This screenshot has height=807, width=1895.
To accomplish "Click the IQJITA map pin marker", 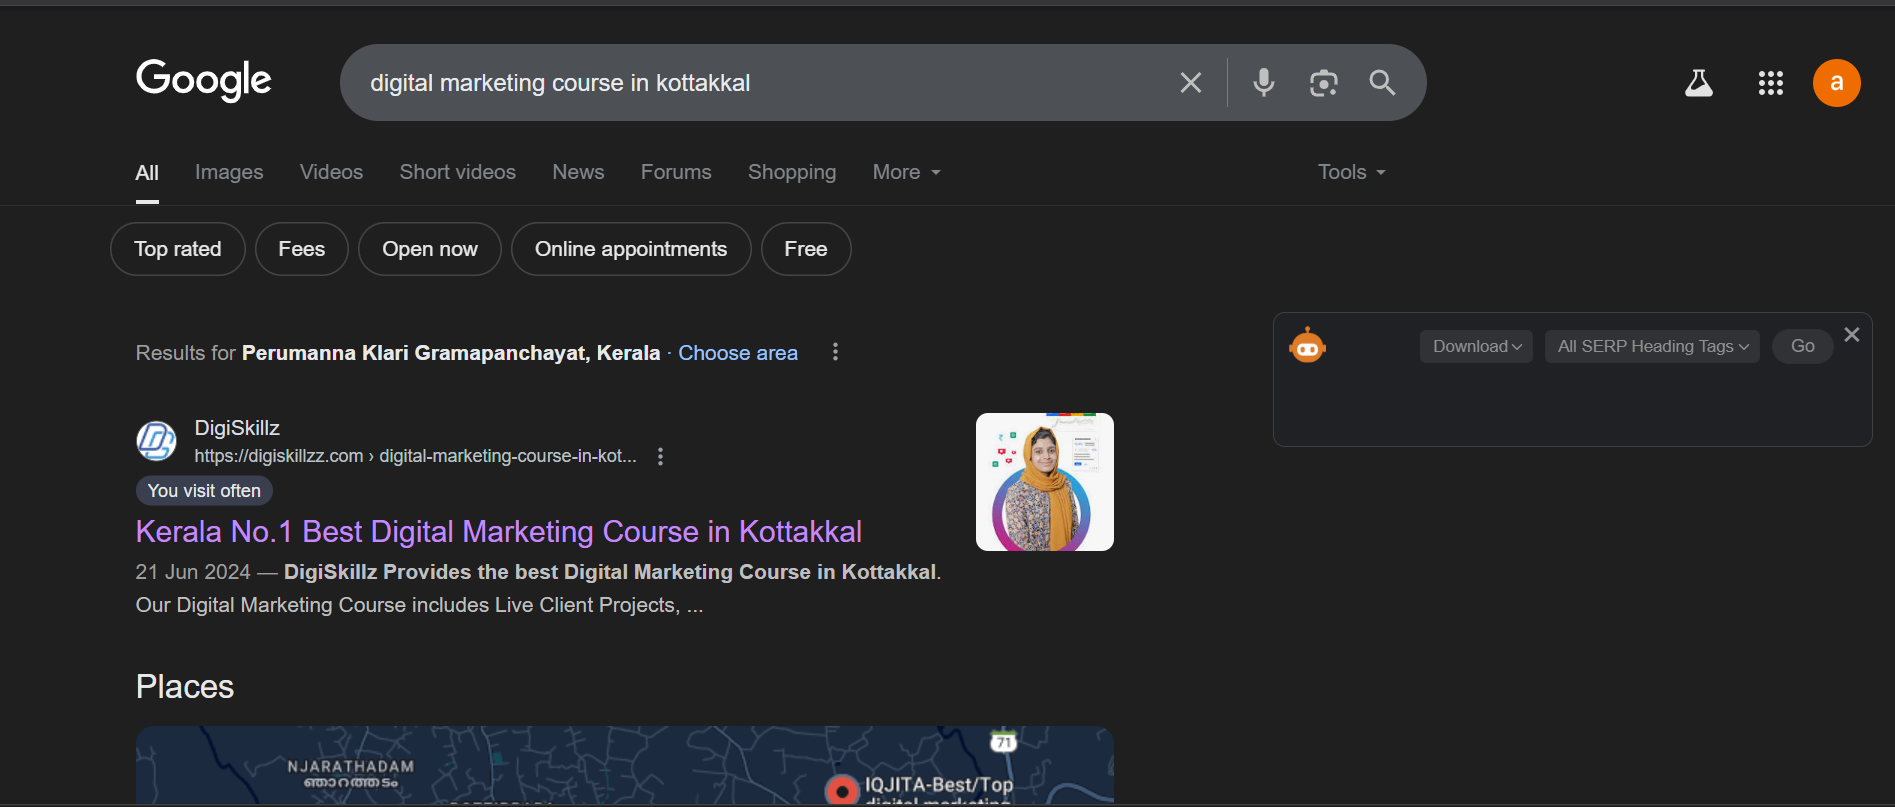I will 842,790.
